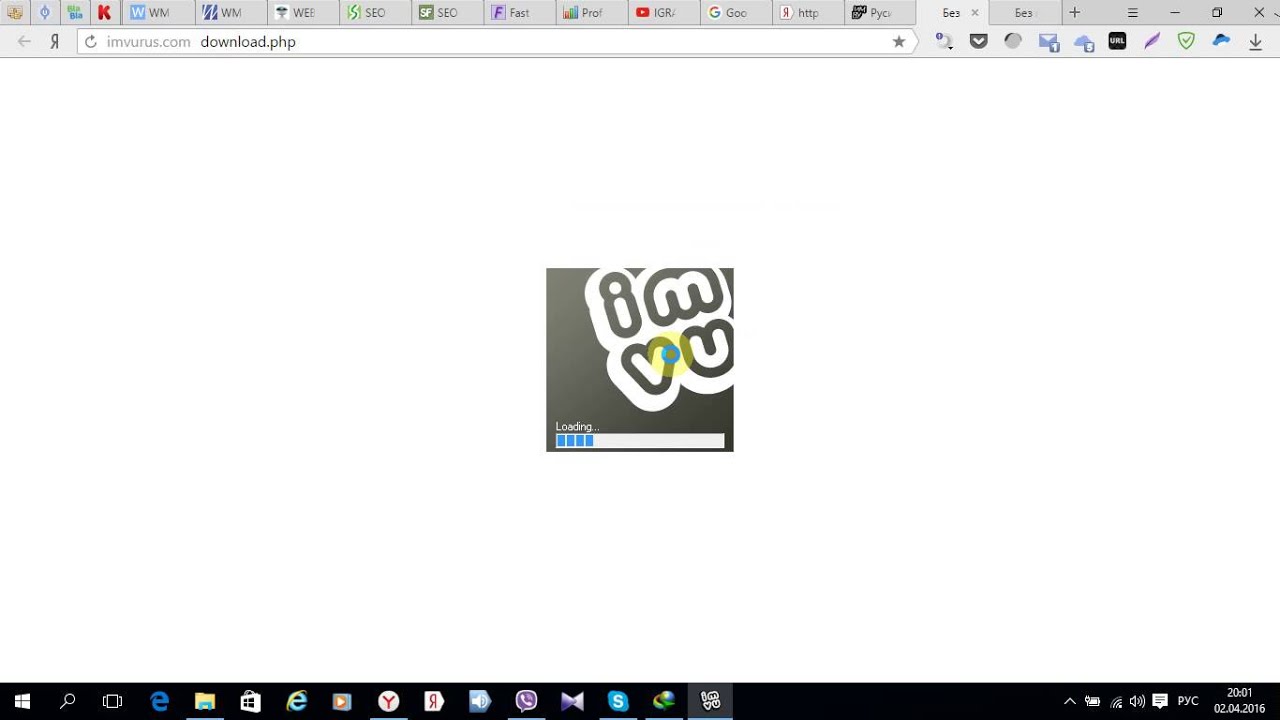The width and height of the screenshot is (1280, 720).
Task: Reload the imvurus.com page
Action: coord(90,42)
